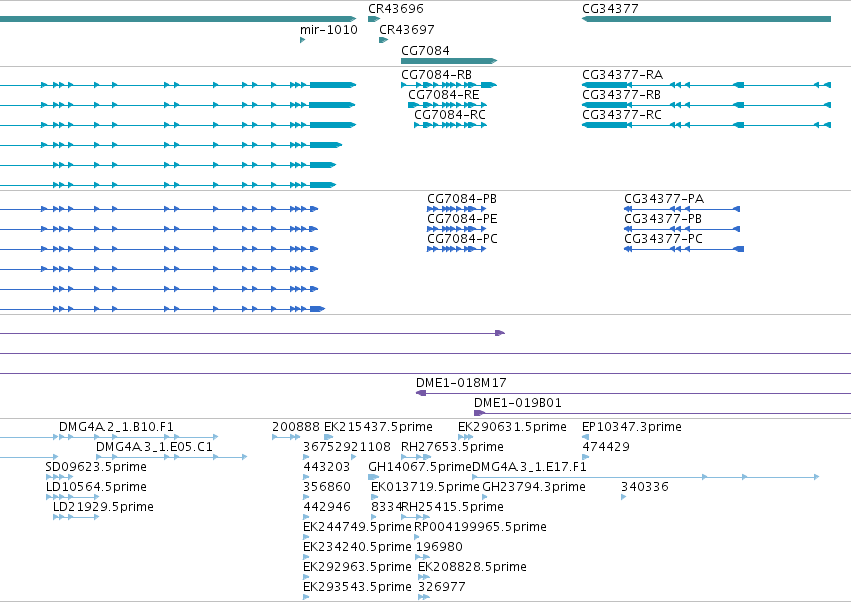Screen dimensions: 851x602
Task: Select LD21929.5prime EST
Action: pyautogui.click(x=103, y=508)
